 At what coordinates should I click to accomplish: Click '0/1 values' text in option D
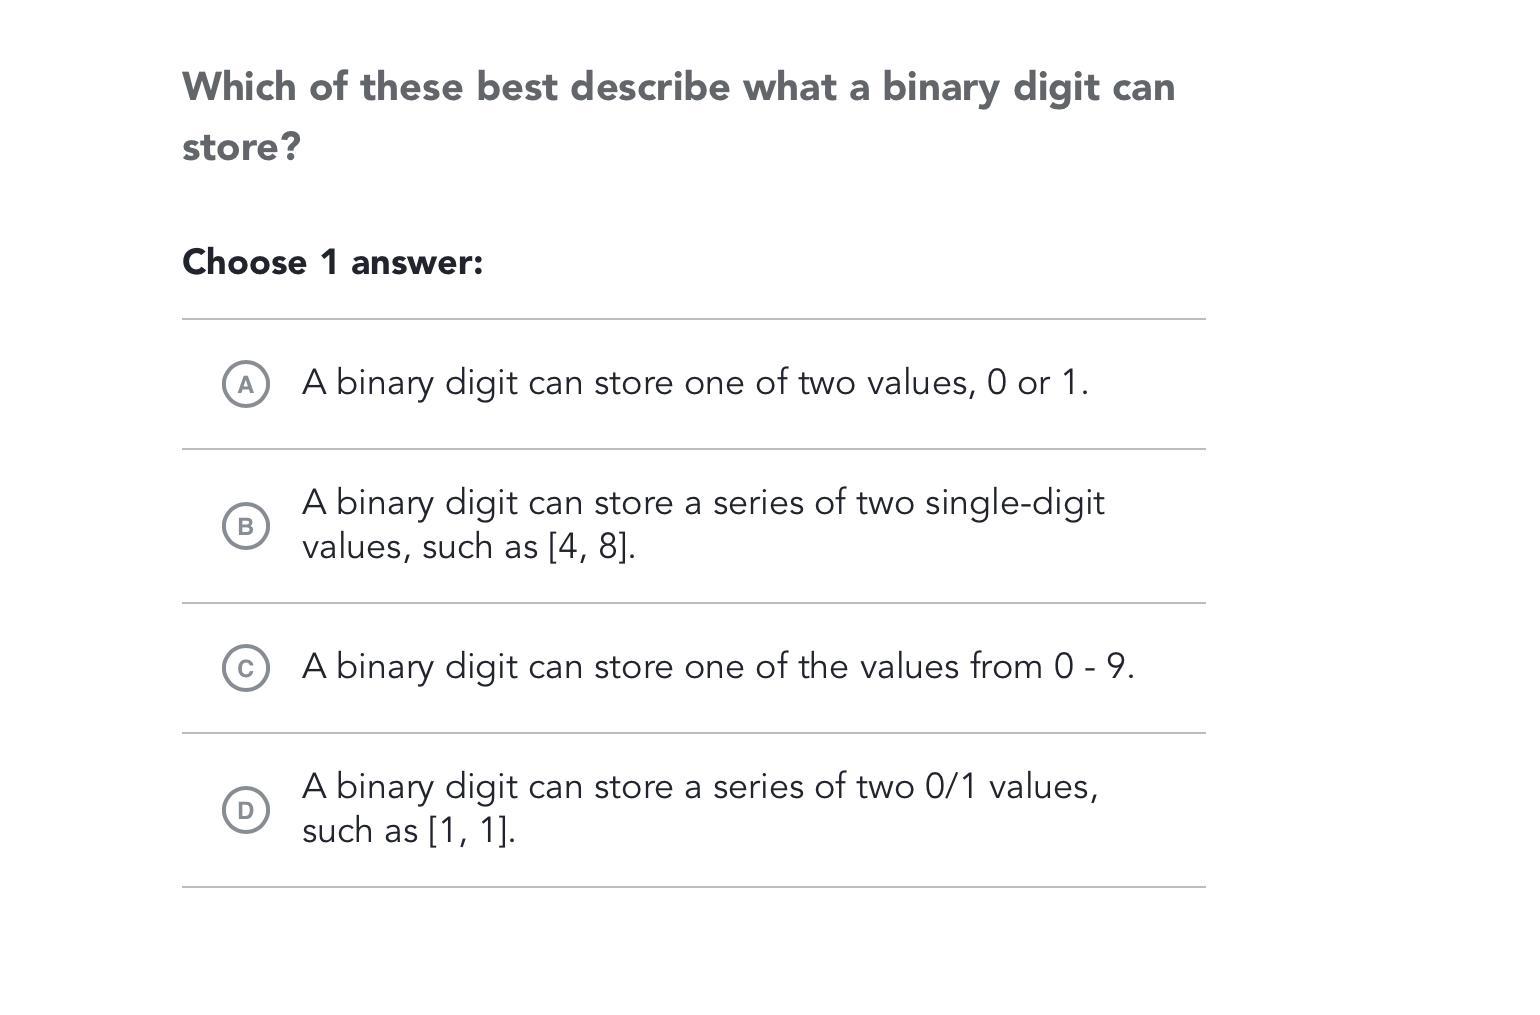pos(1012,787)
